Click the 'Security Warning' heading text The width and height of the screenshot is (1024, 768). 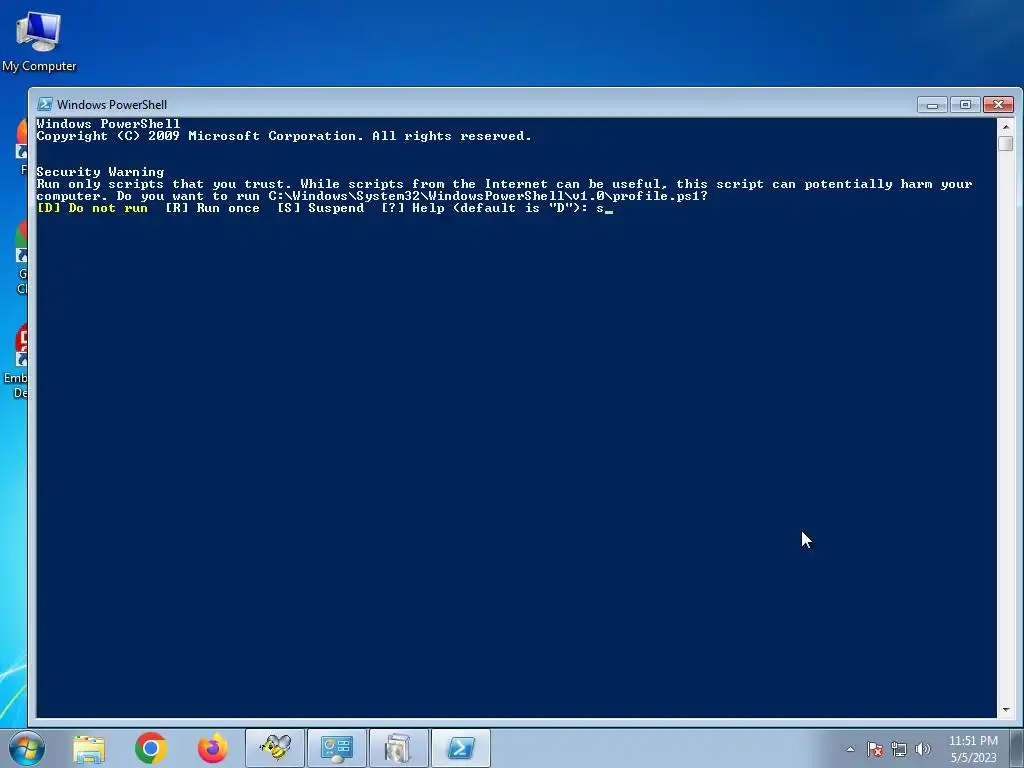[100, 172]
